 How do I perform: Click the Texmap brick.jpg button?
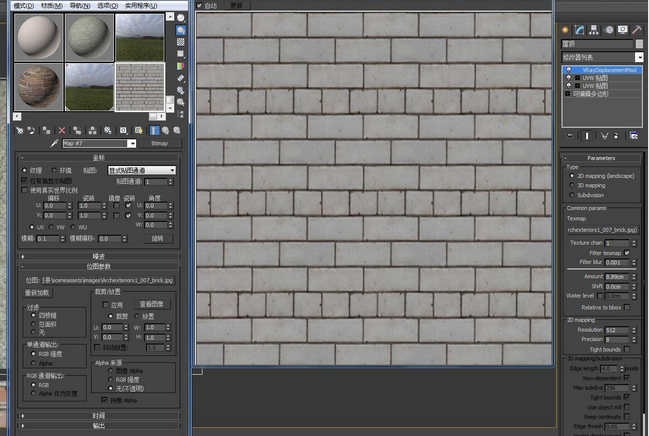point(602,229)
